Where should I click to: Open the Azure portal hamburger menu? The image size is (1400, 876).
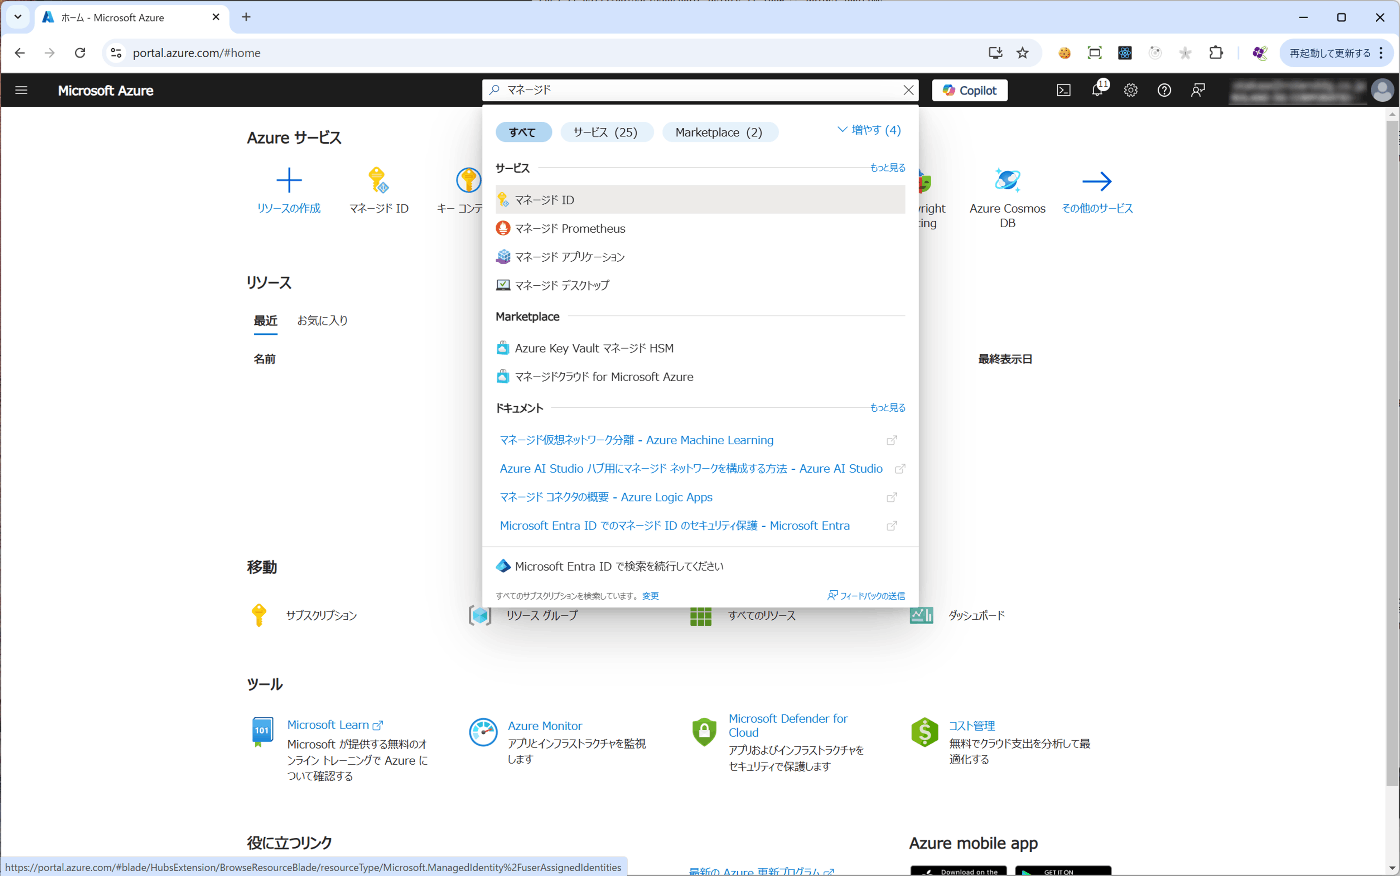tap(21, 90)
